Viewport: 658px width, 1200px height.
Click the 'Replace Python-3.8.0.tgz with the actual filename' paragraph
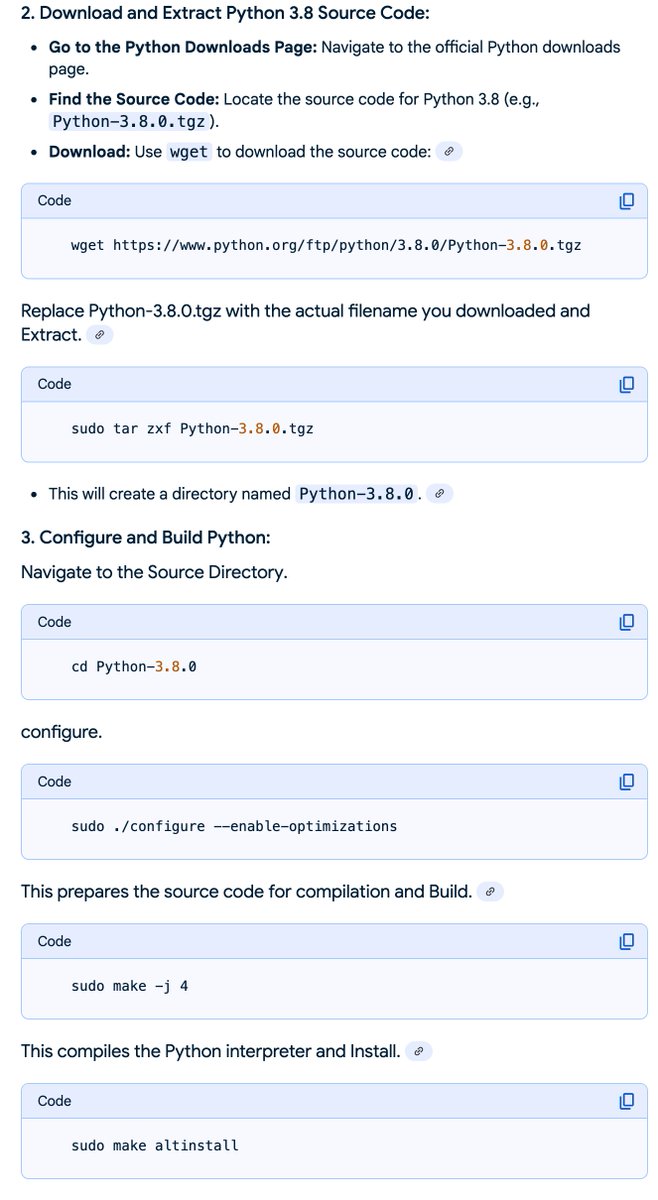coord(306,322)
